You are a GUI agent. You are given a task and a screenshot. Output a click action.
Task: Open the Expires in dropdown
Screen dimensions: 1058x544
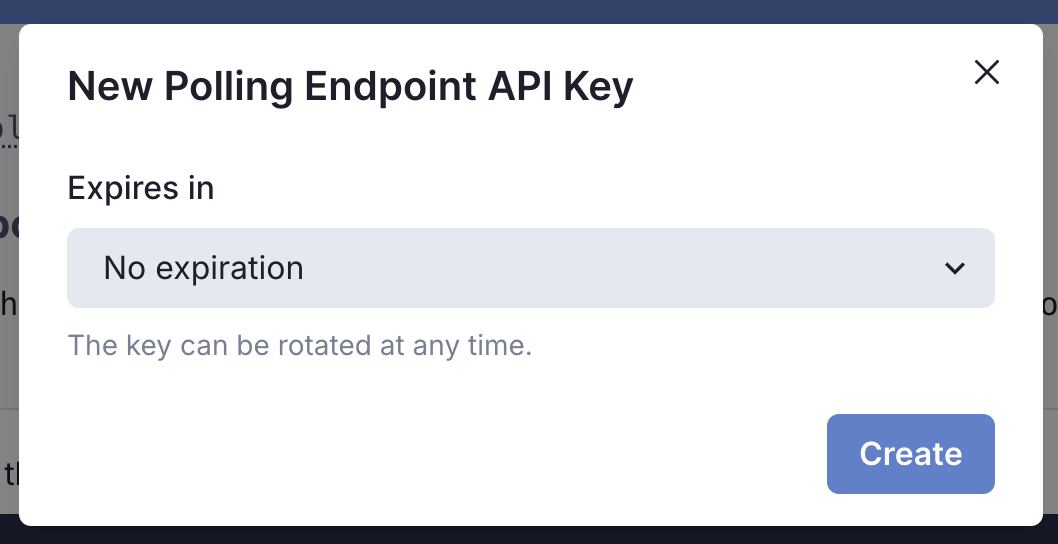[x=530, y=268]
